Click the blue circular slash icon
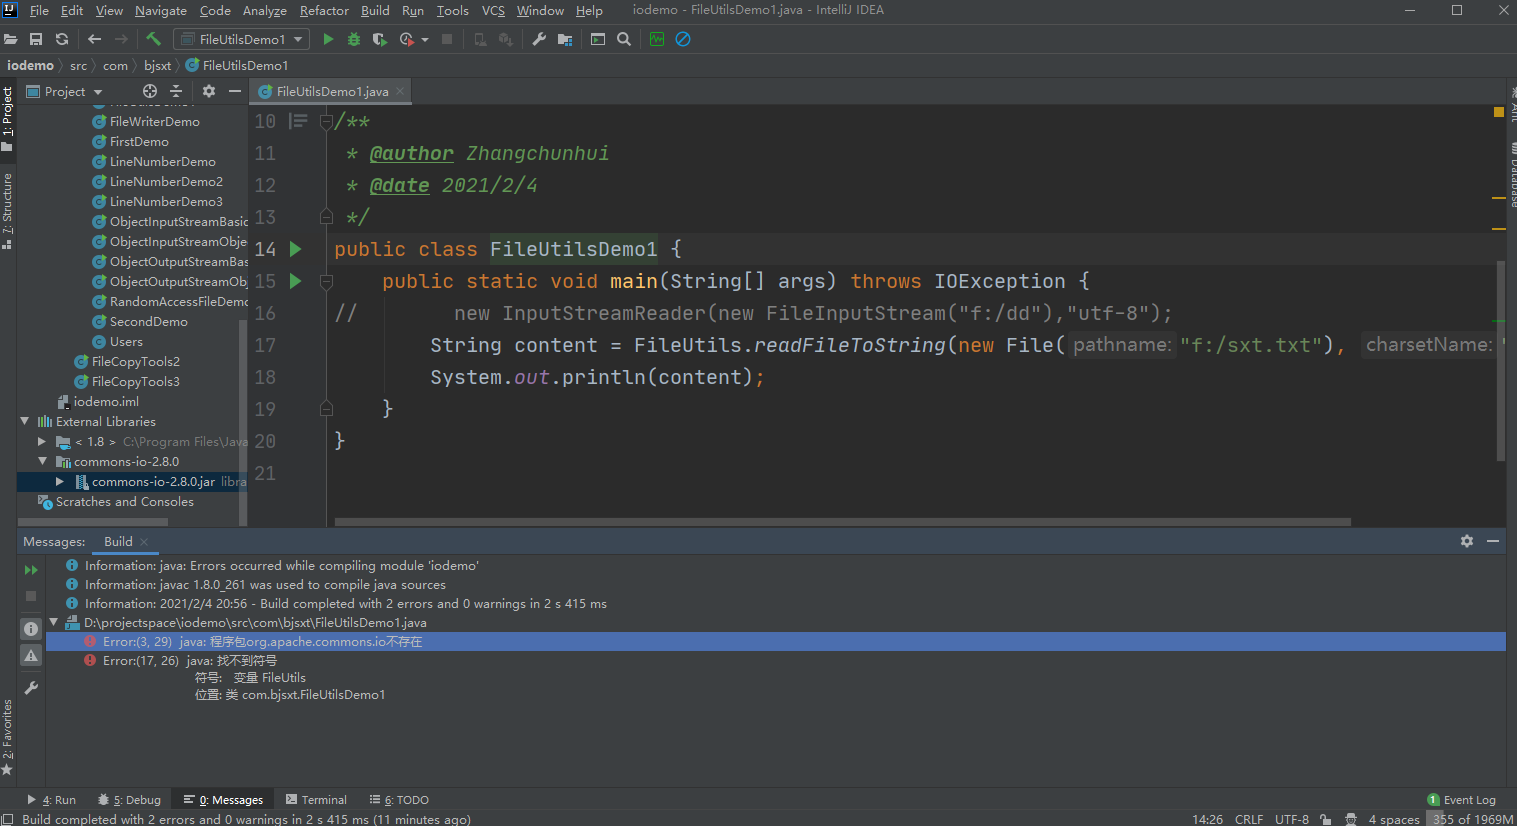Screen dimensions: 1517x826 (683, 39)
